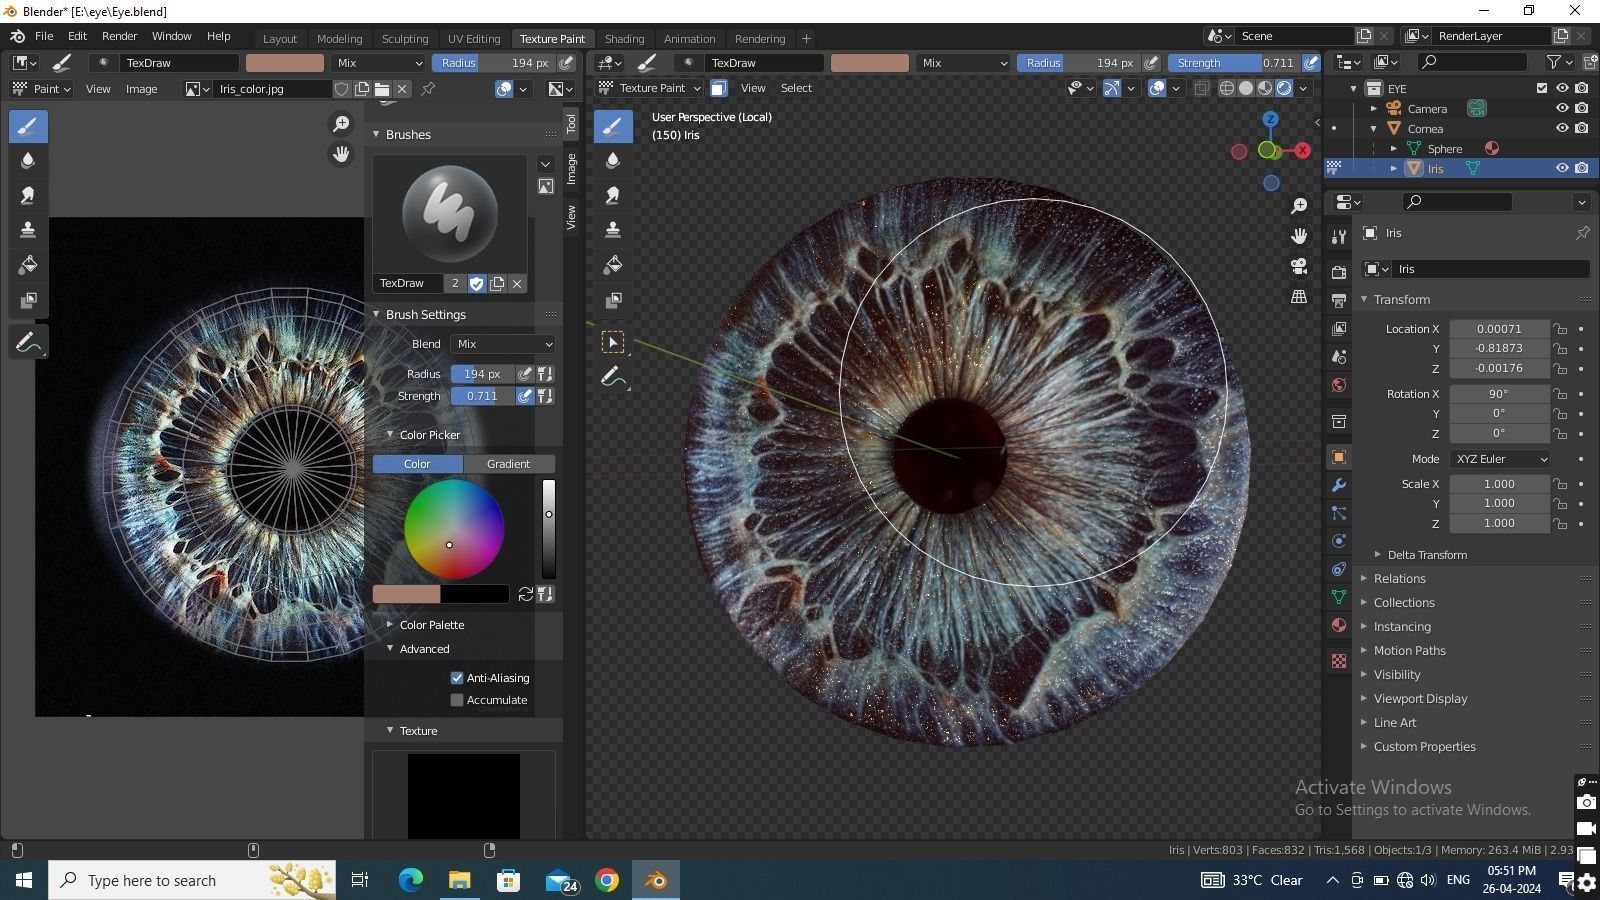Open the Select menu in 3D viewport
This screenshot has width=1600, height=900.
click(x=796, y=88)
